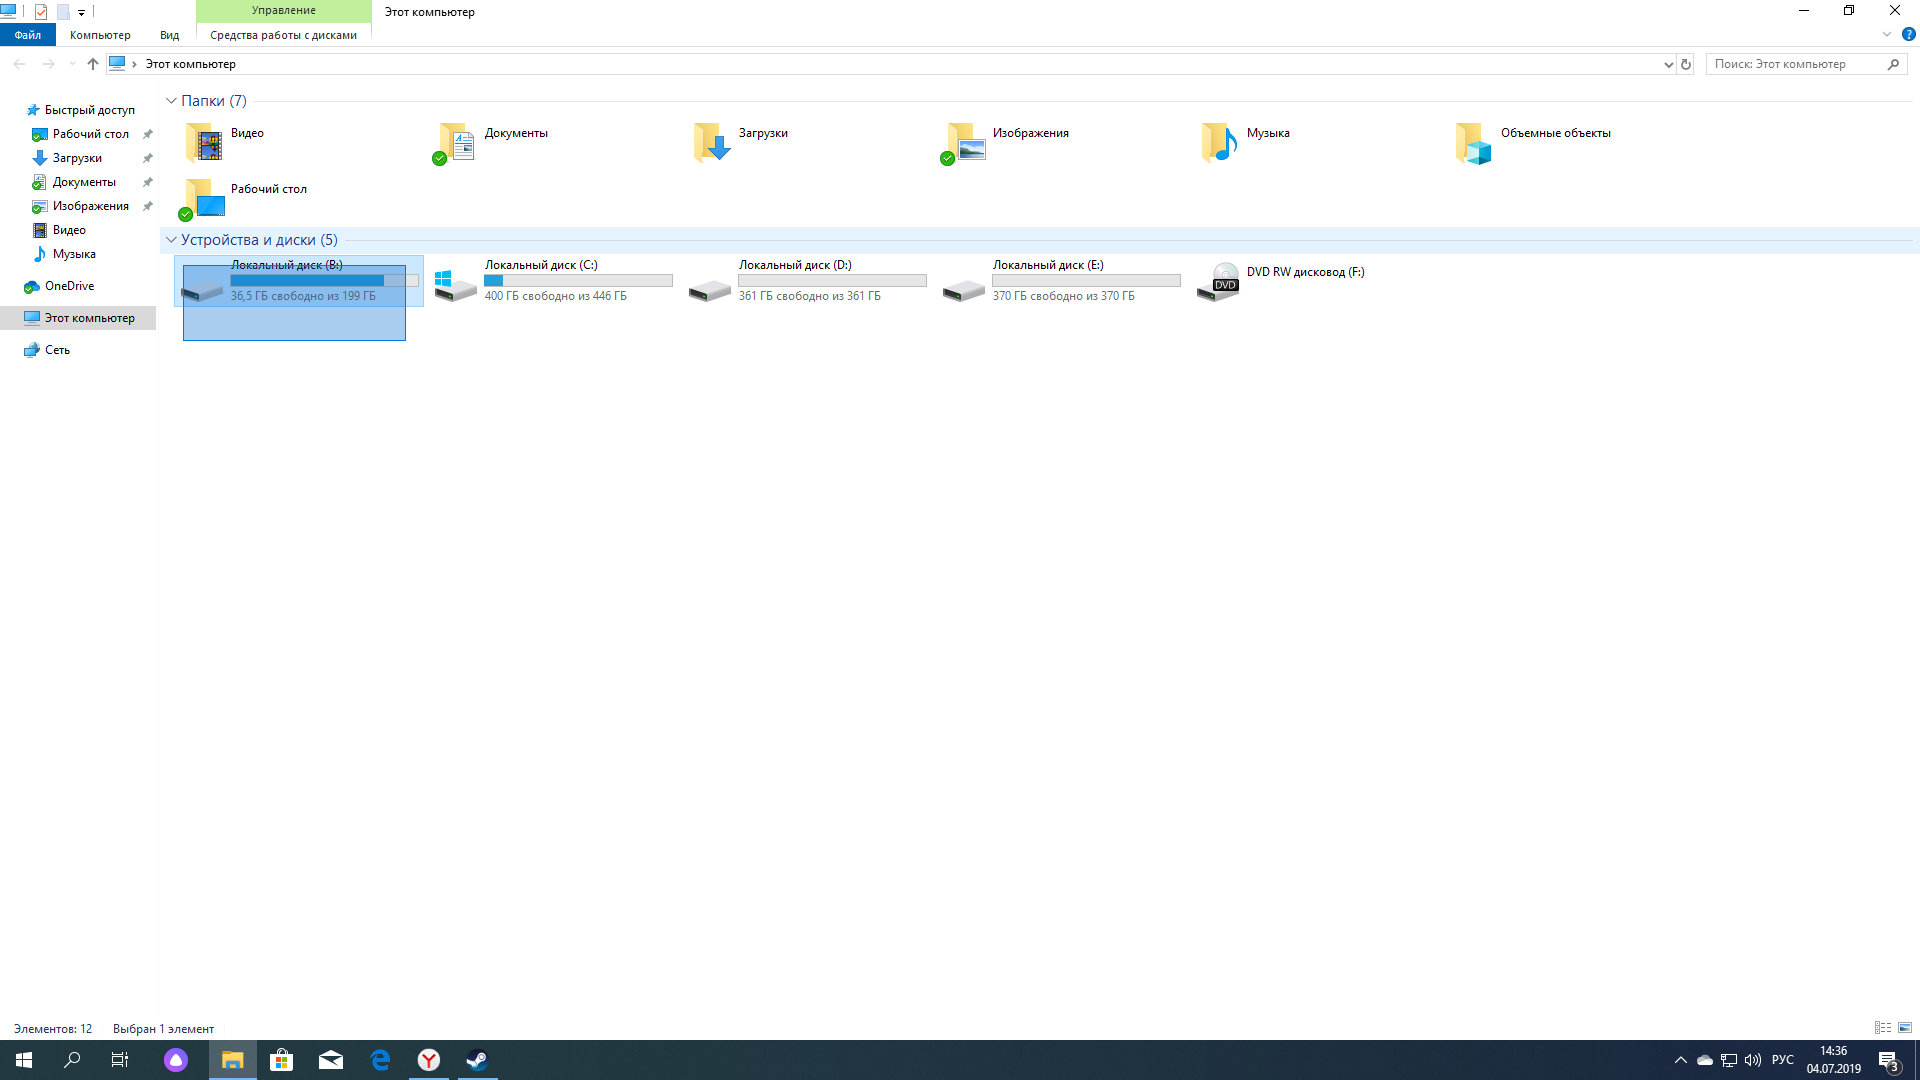Launch Microsoft Edge from taskbar
Screen dimensions: 1920x1080
click(x=380, y=1060)
